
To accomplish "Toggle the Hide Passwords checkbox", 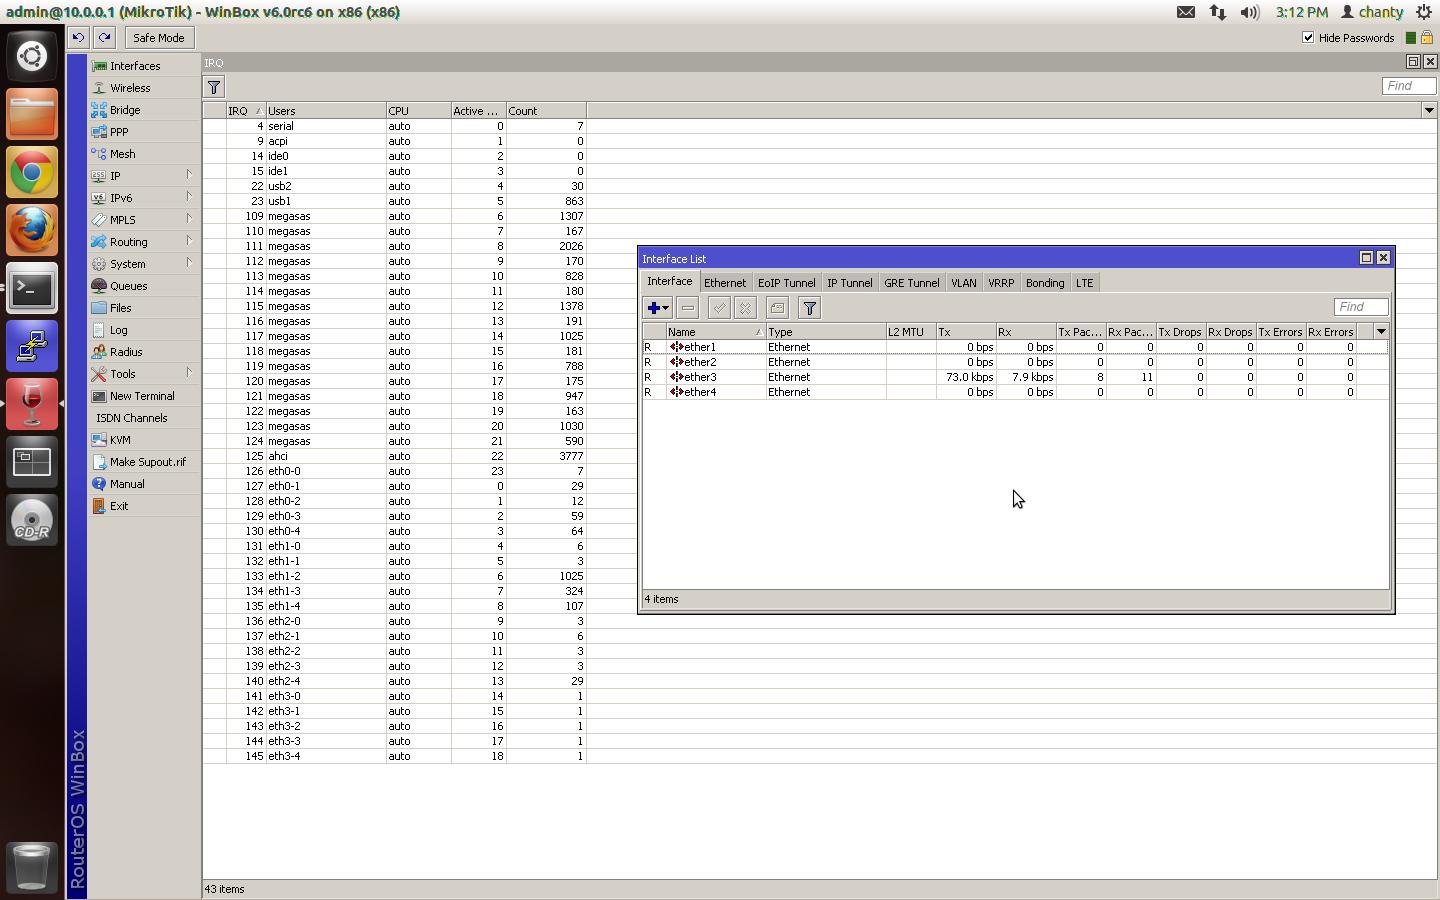I will pos(1308,38).
